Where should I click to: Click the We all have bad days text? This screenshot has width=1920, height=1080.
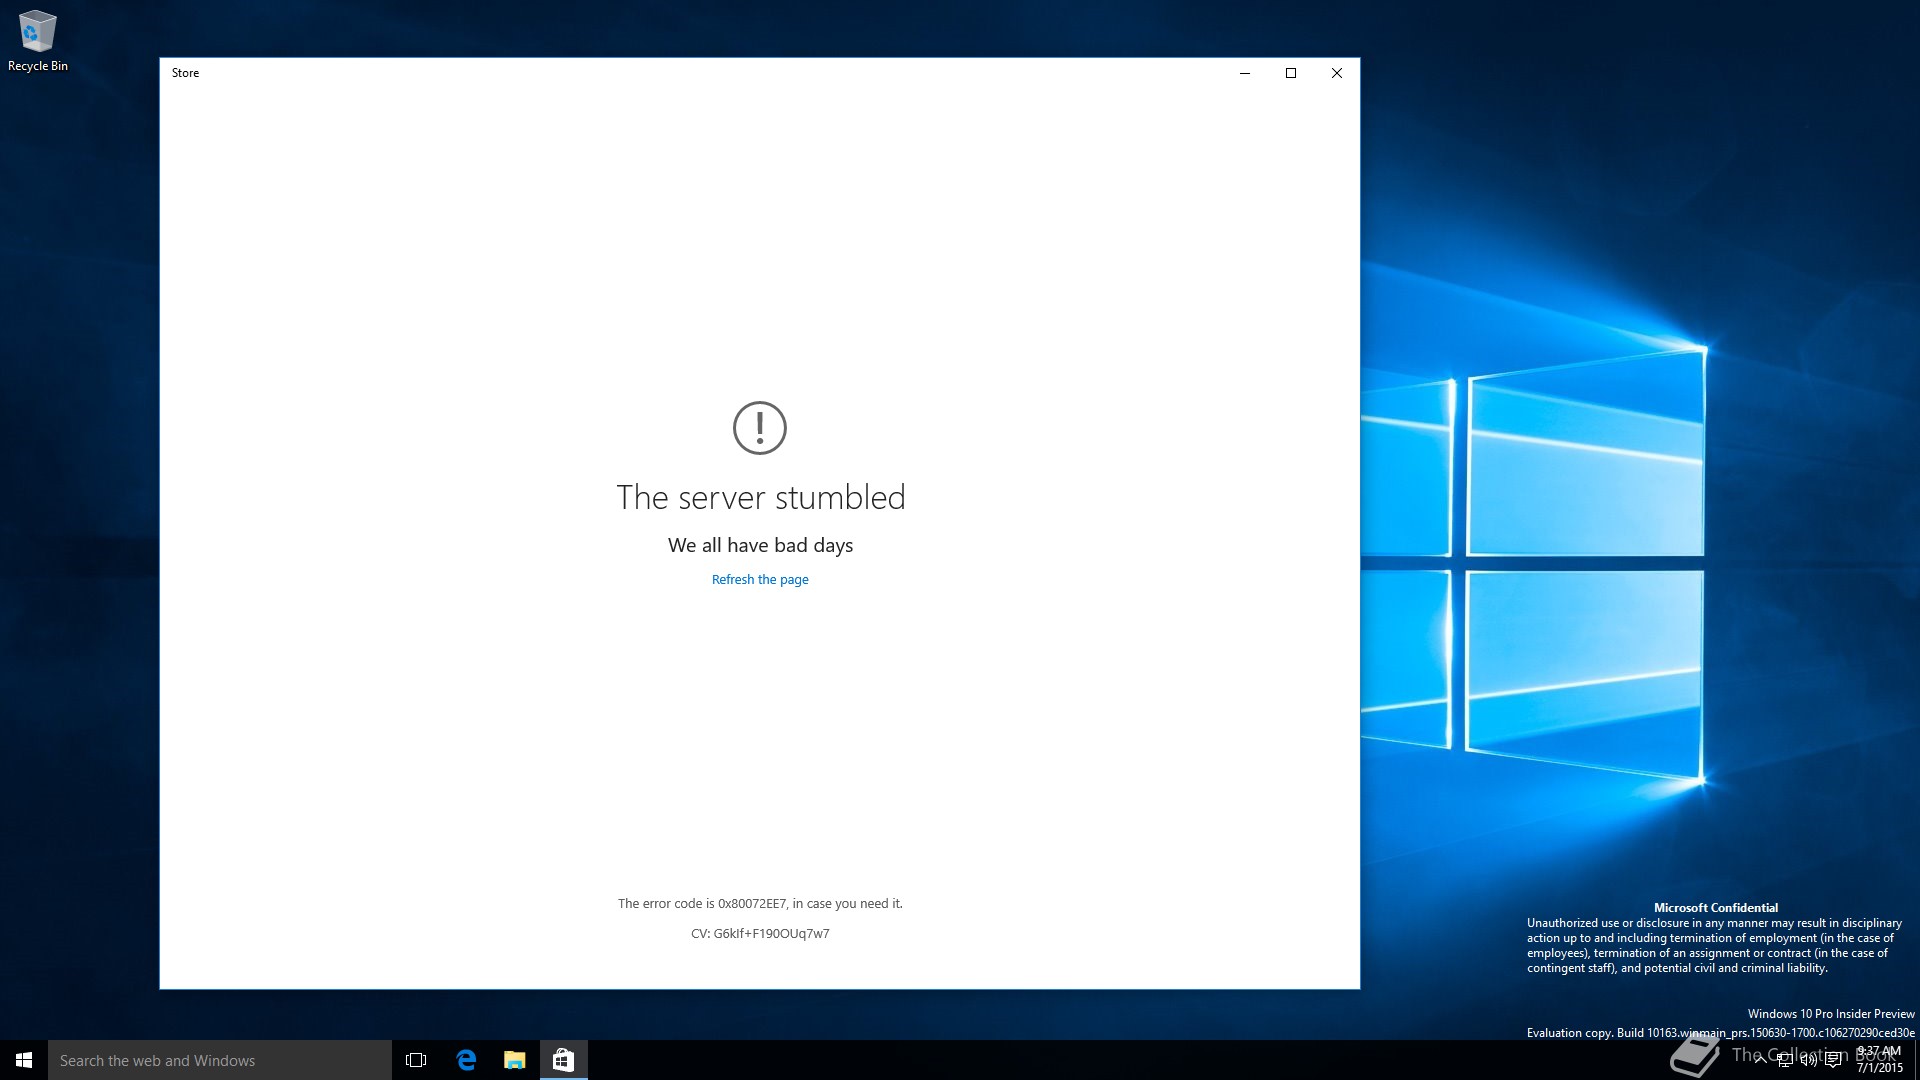point(760,546)
